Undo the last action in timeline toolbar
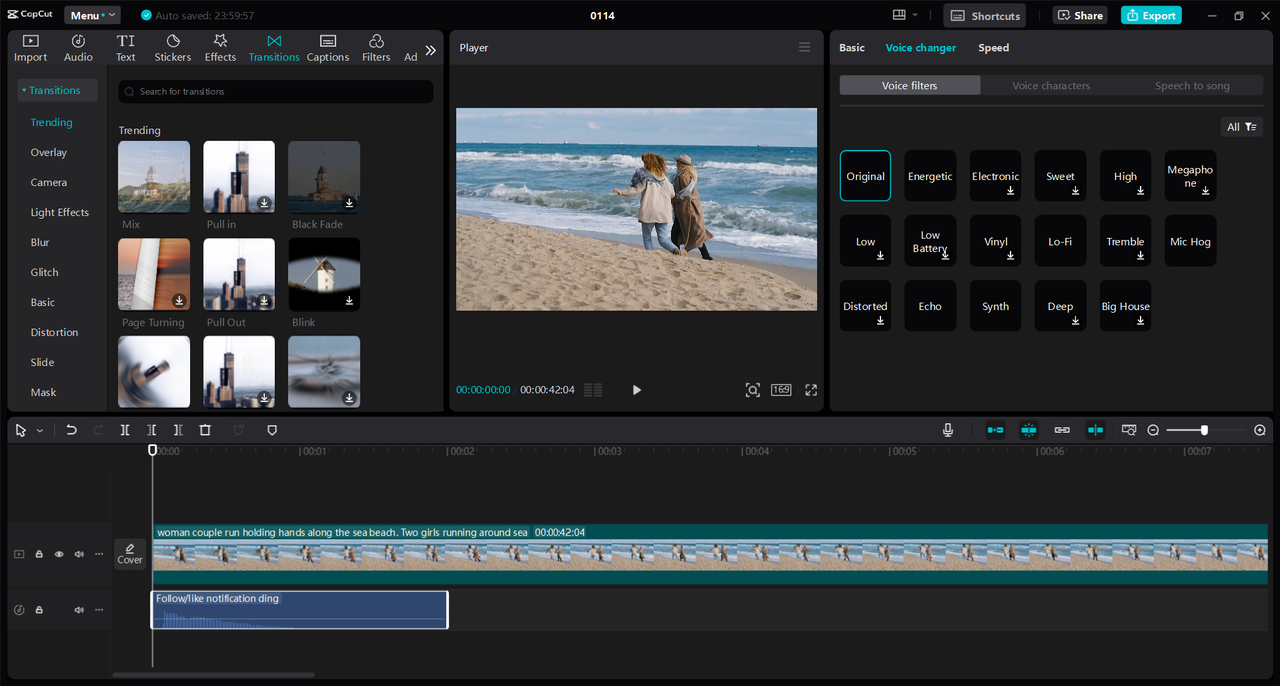The width and height of the screenshot is (1280, 686). (x=71, y=430)
